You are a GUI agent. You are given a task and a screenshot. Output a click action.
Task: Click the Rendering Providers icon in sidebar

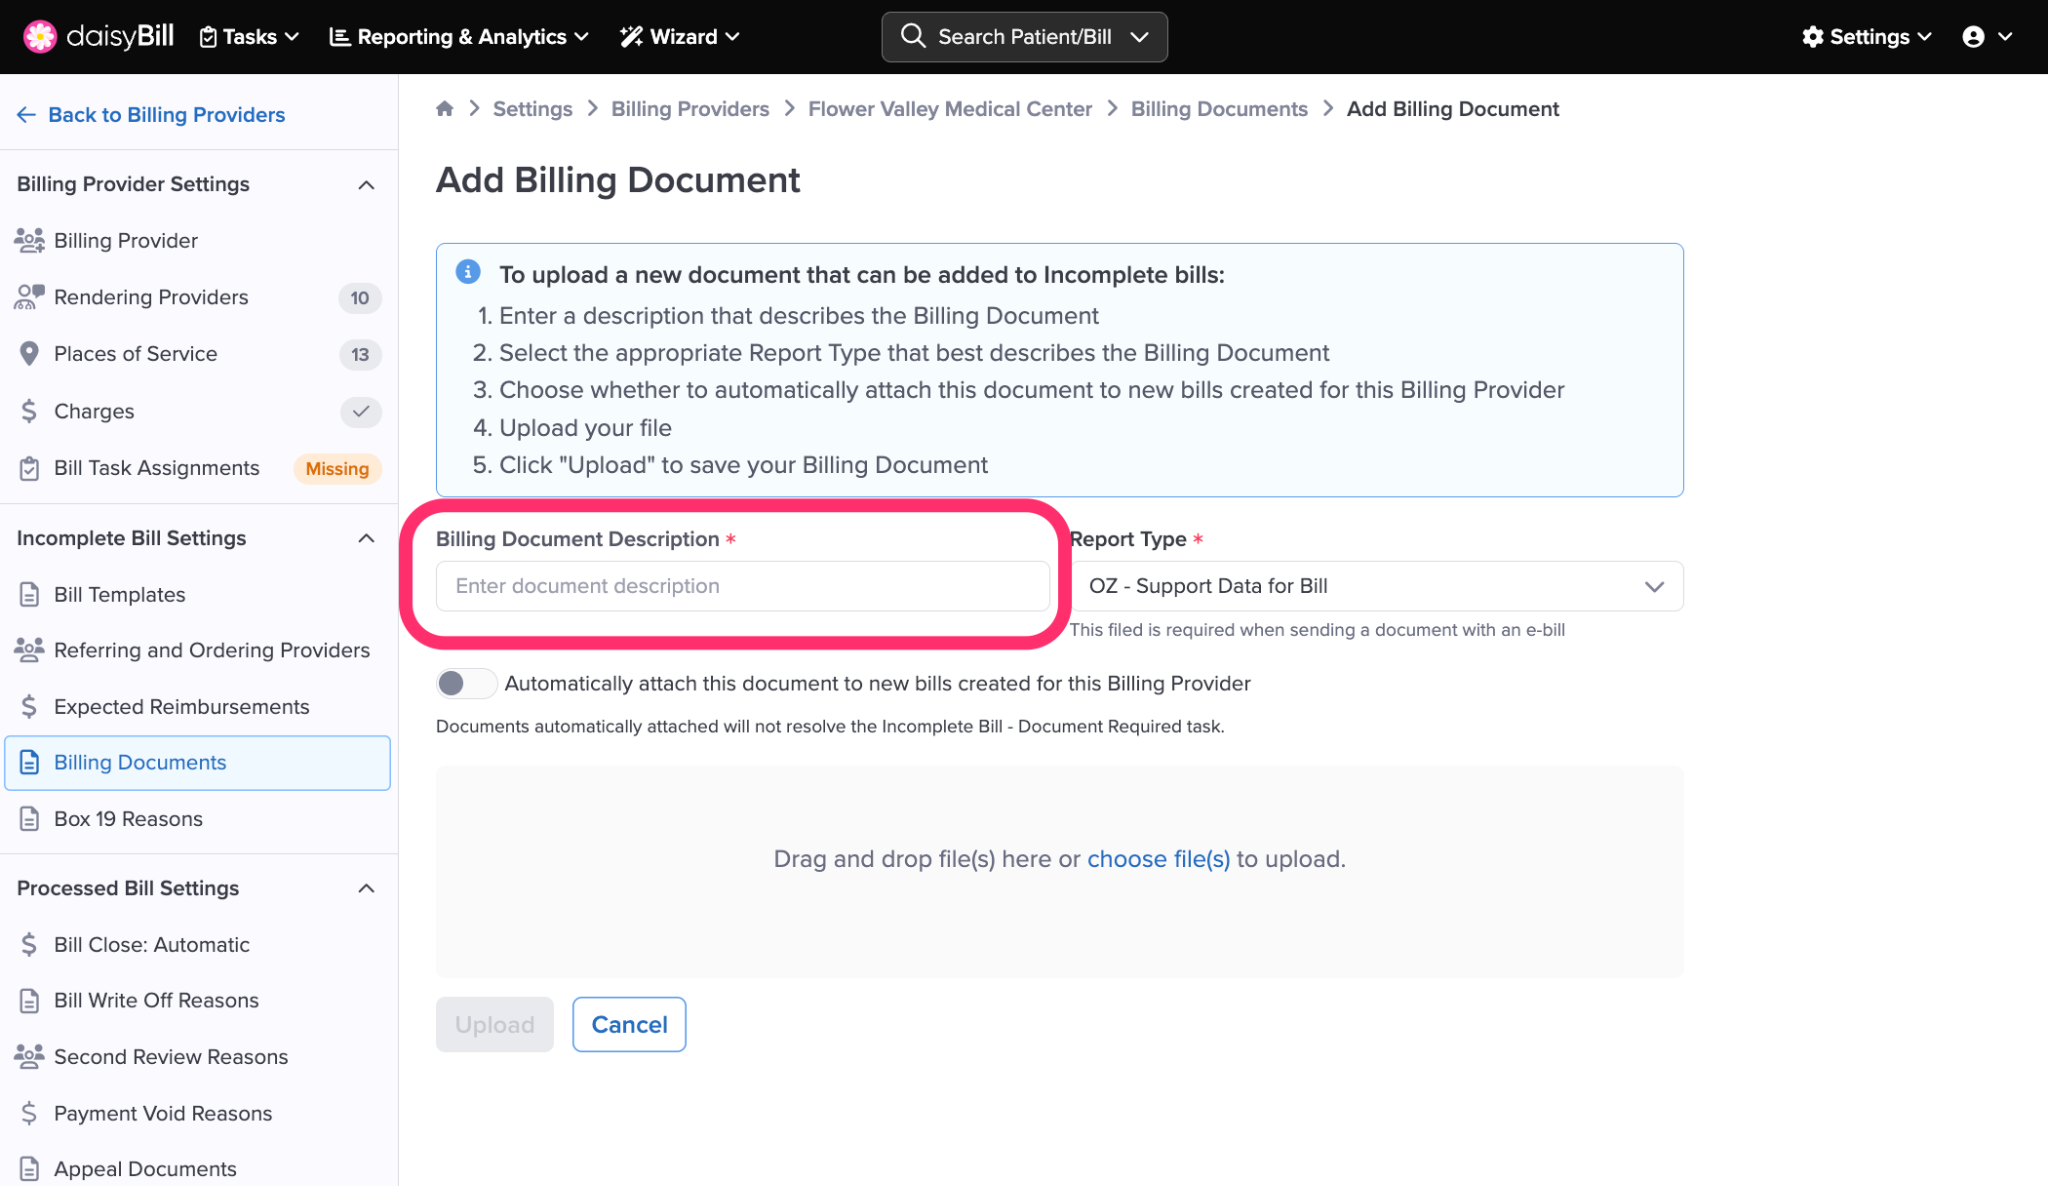pos(29,297)
